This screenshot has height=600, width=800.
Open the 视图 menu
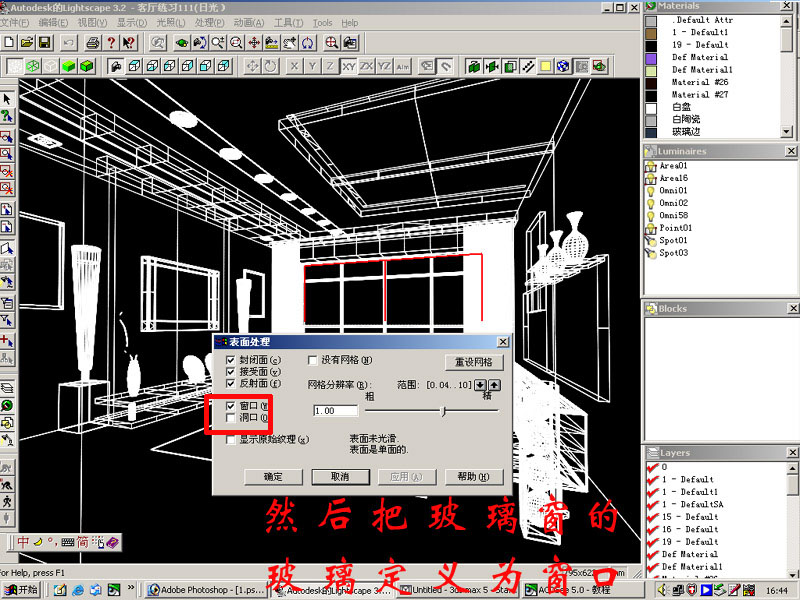tap(92, 23)
